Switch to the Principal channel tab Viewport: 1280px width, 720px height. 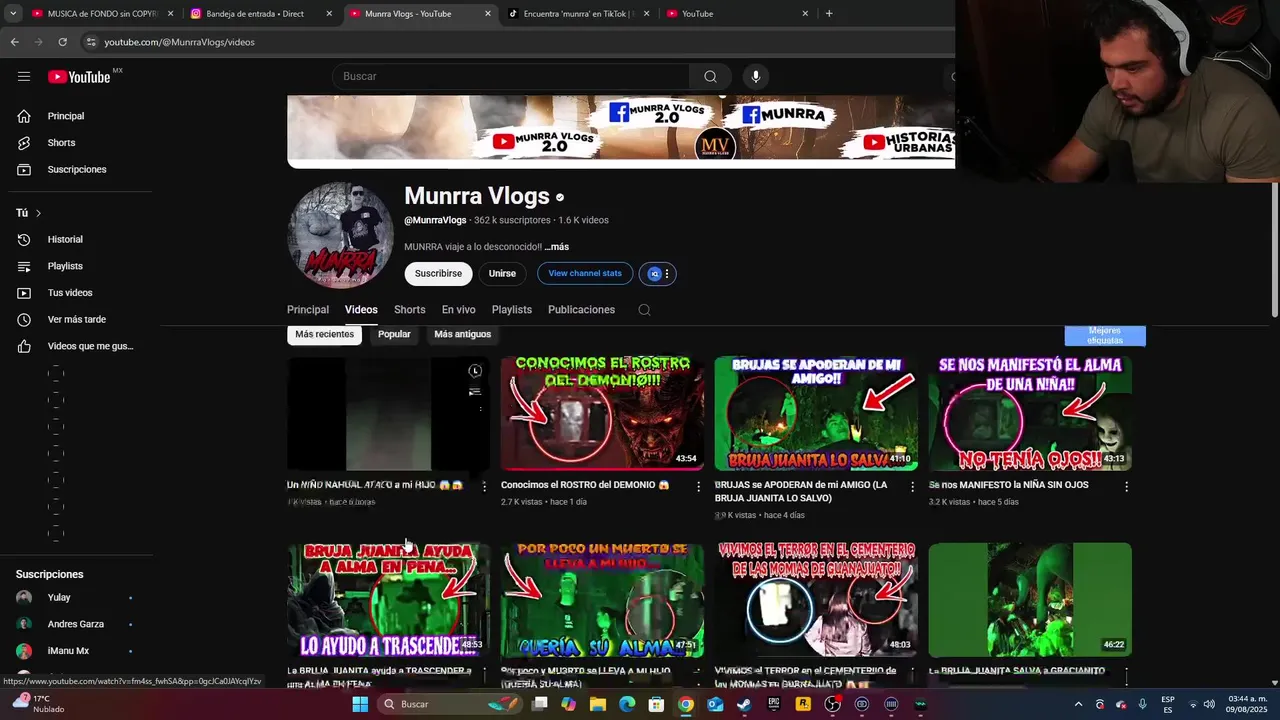tap(308, 310)
